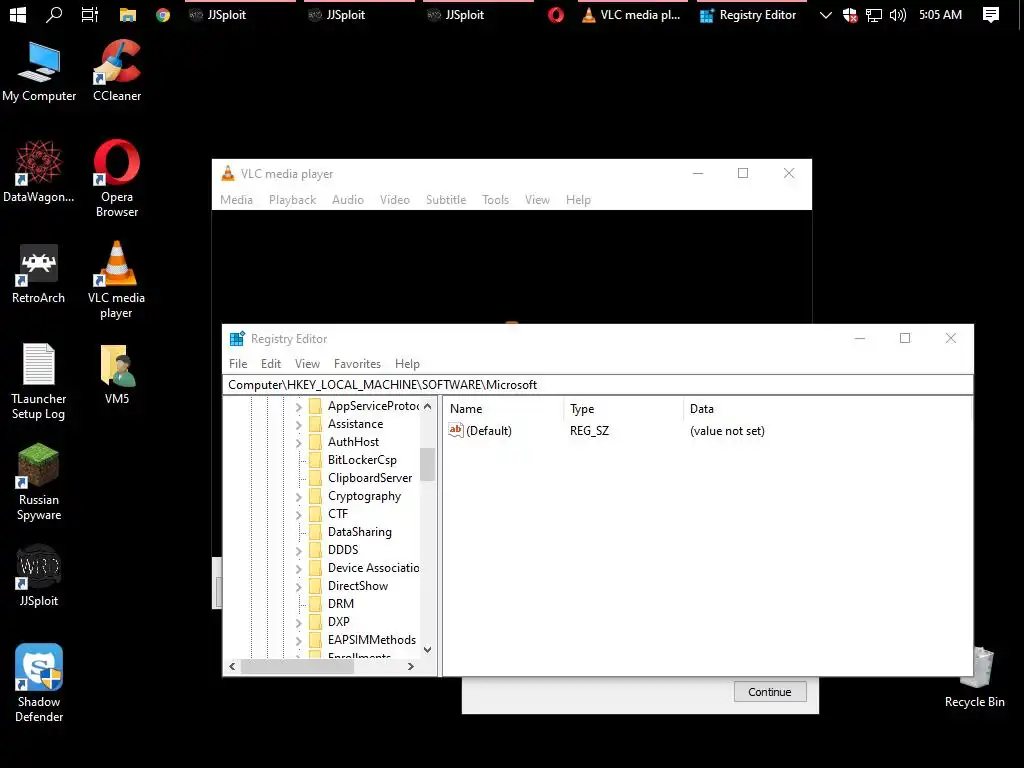Expand the Device Association registry key
This screenshot has width=1024, height=768.
[x=298, y=569]
